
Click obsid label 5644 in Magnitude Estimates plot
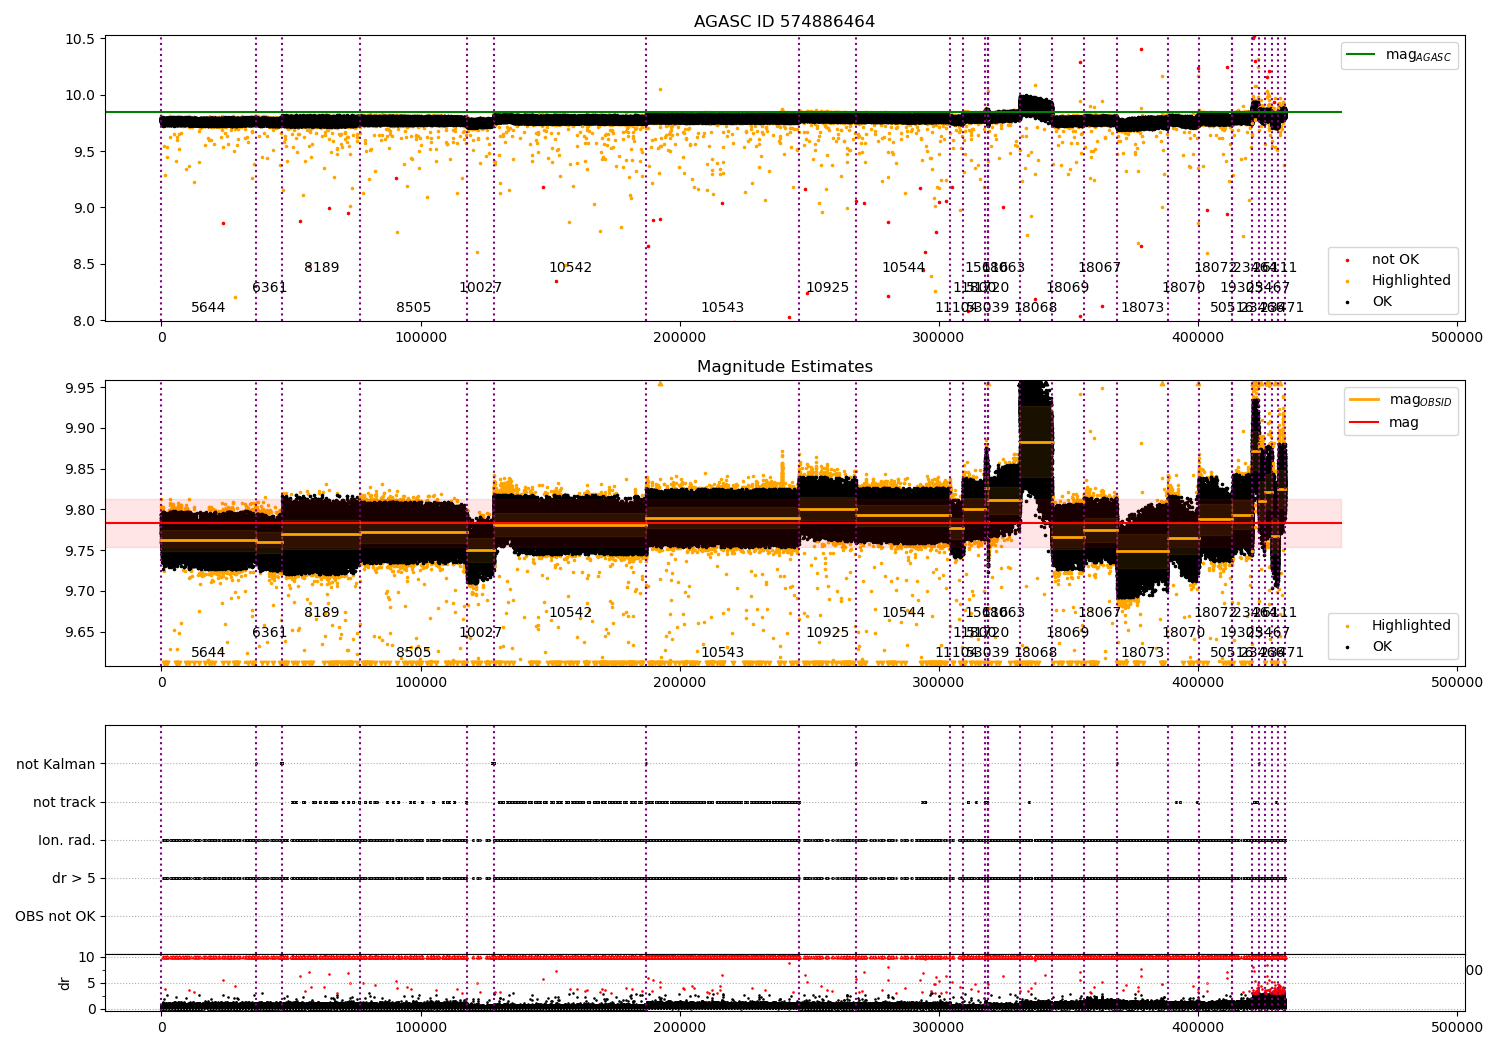point(208,653)
